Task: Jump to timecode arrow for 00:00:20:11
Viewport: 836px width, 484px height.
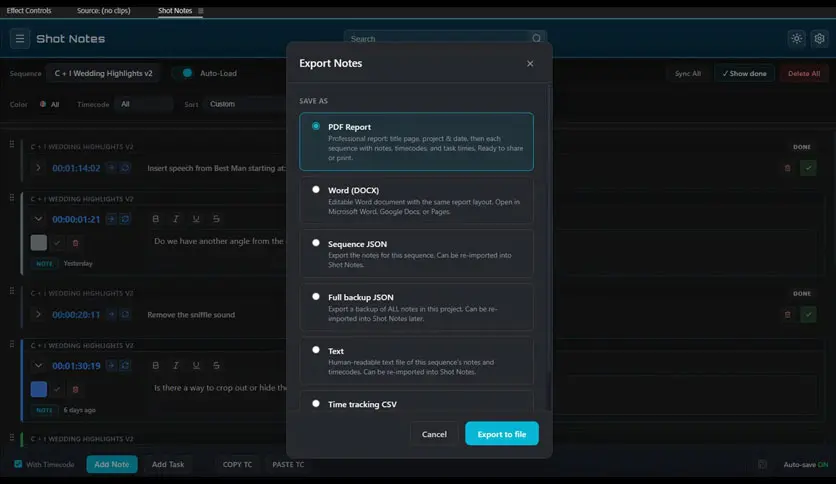Action: (111, 314)
